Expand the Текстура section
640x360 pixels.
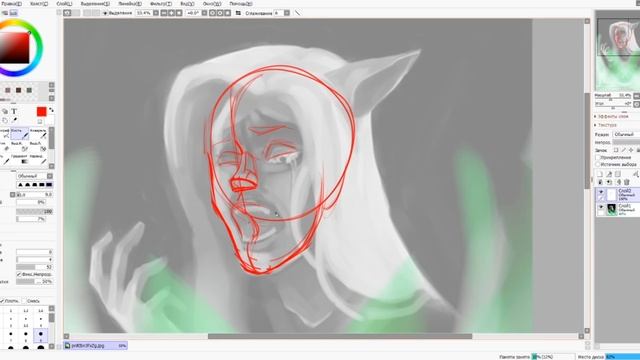point(596,125)
